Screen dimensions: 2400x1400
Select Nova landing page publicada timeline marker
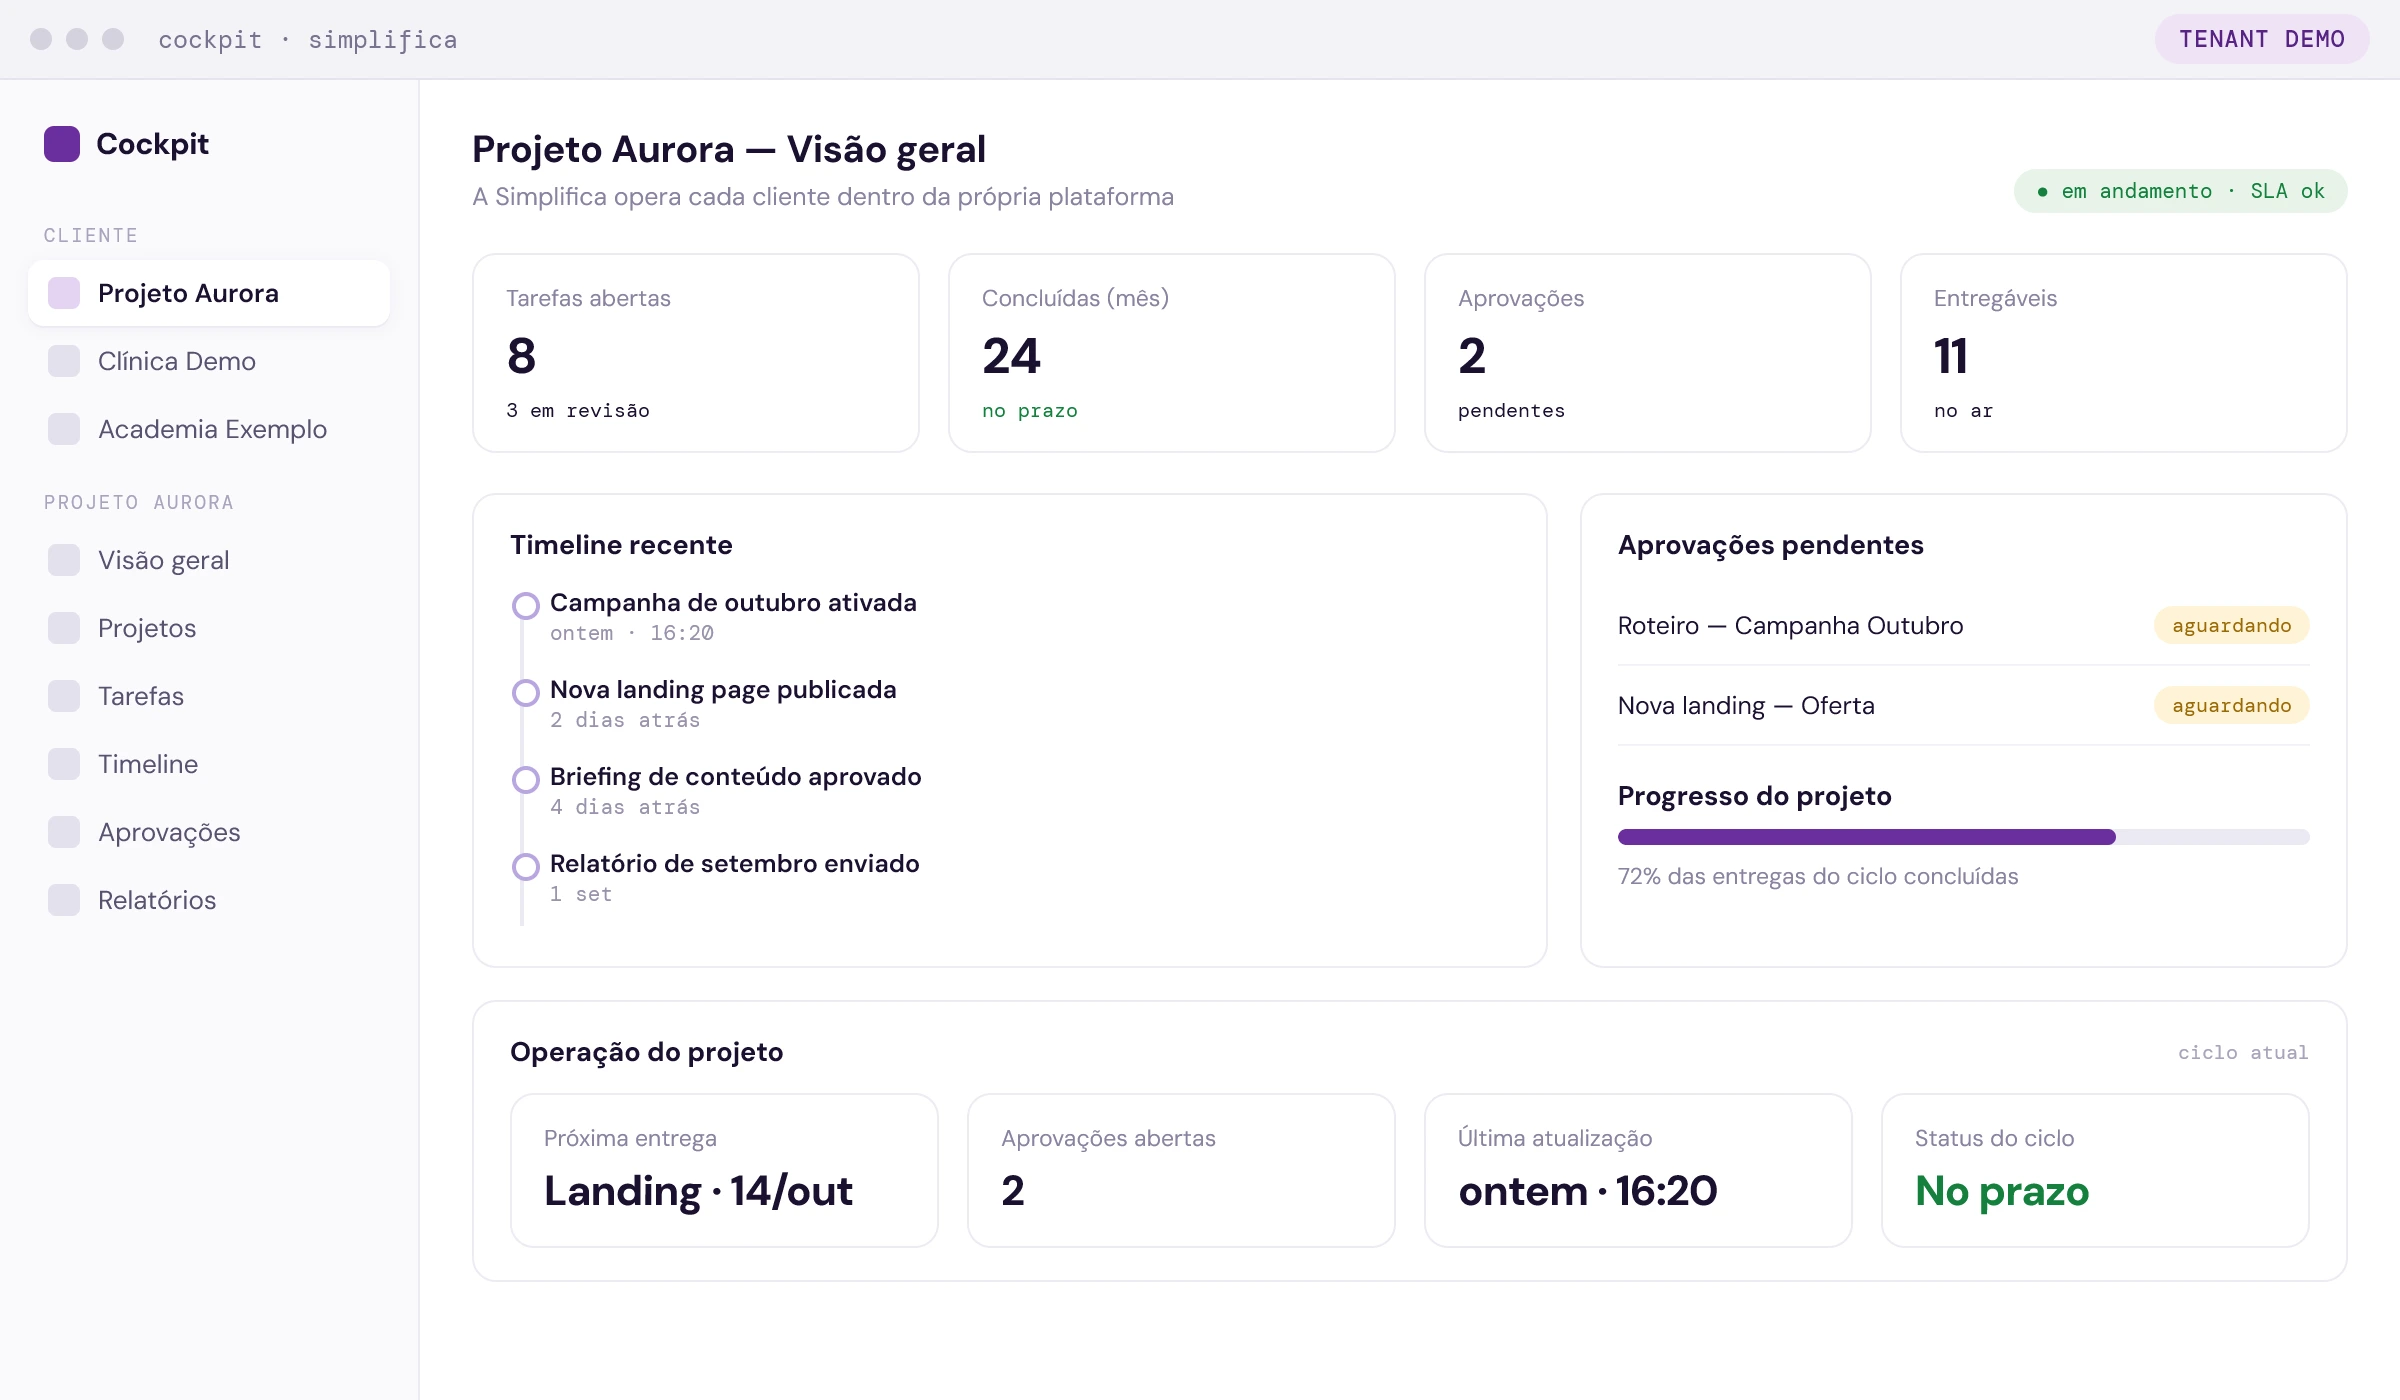point(526,692)
